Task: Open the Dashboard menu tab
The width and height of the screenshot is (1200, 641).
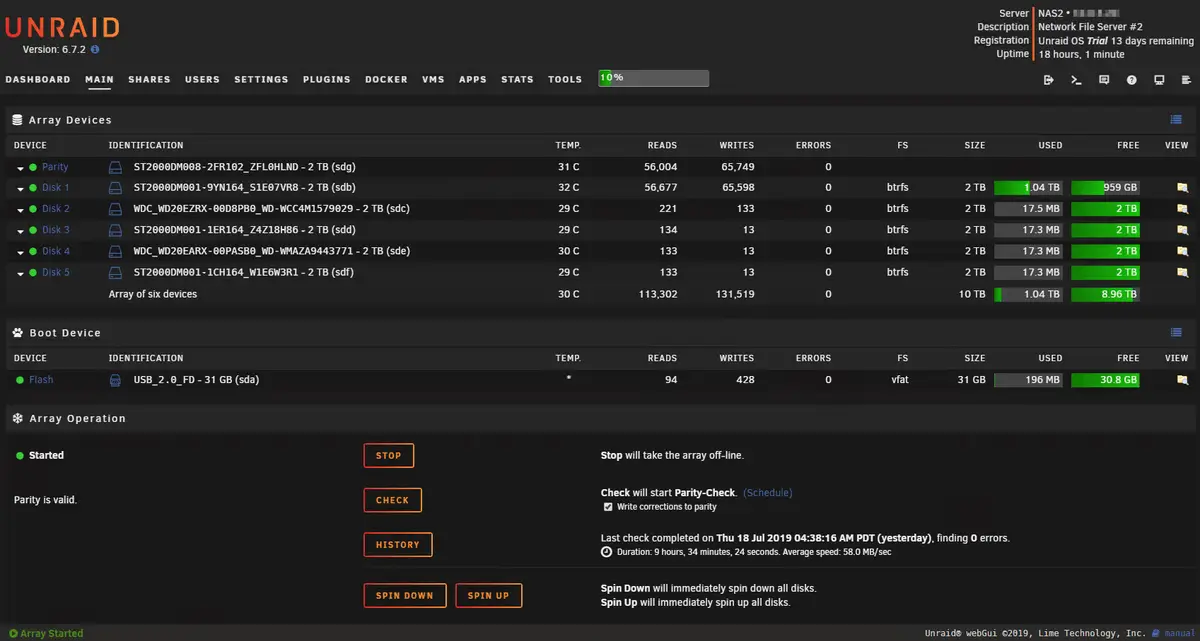Action: pyautogui.click(x=38, y=79)
